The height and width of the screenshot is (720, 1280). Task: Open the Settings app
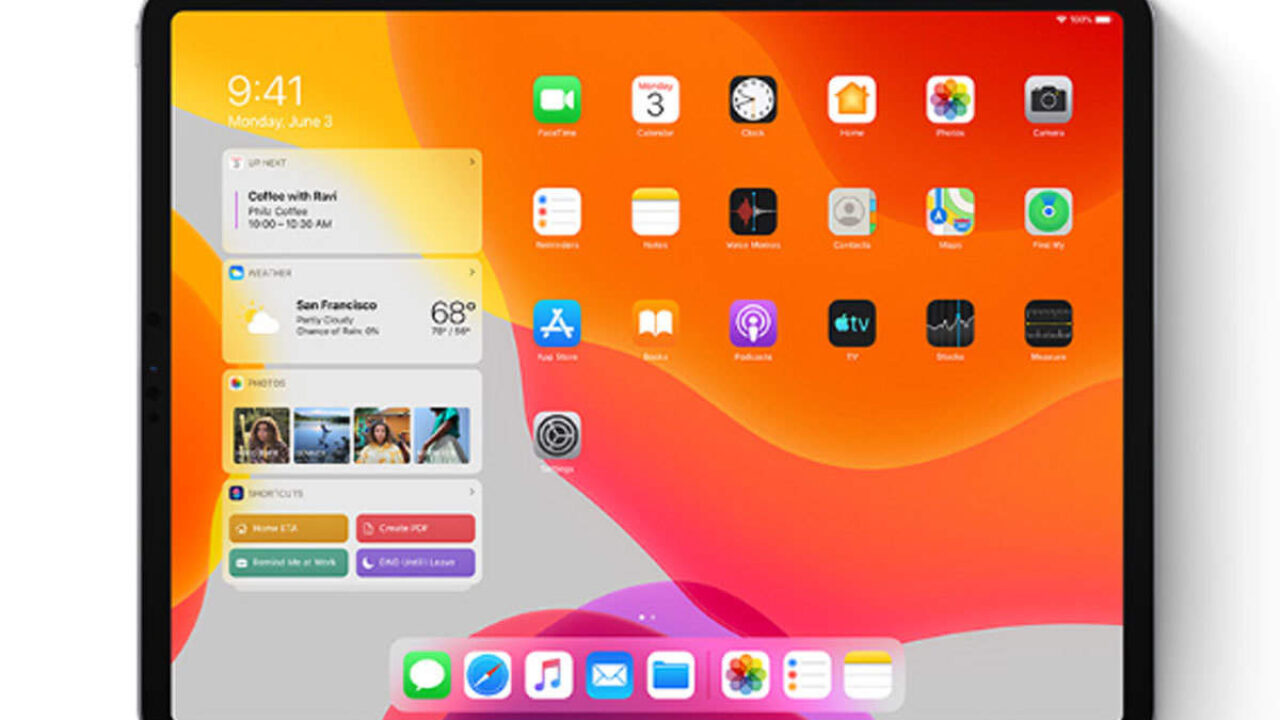click(x=556, y=436)
